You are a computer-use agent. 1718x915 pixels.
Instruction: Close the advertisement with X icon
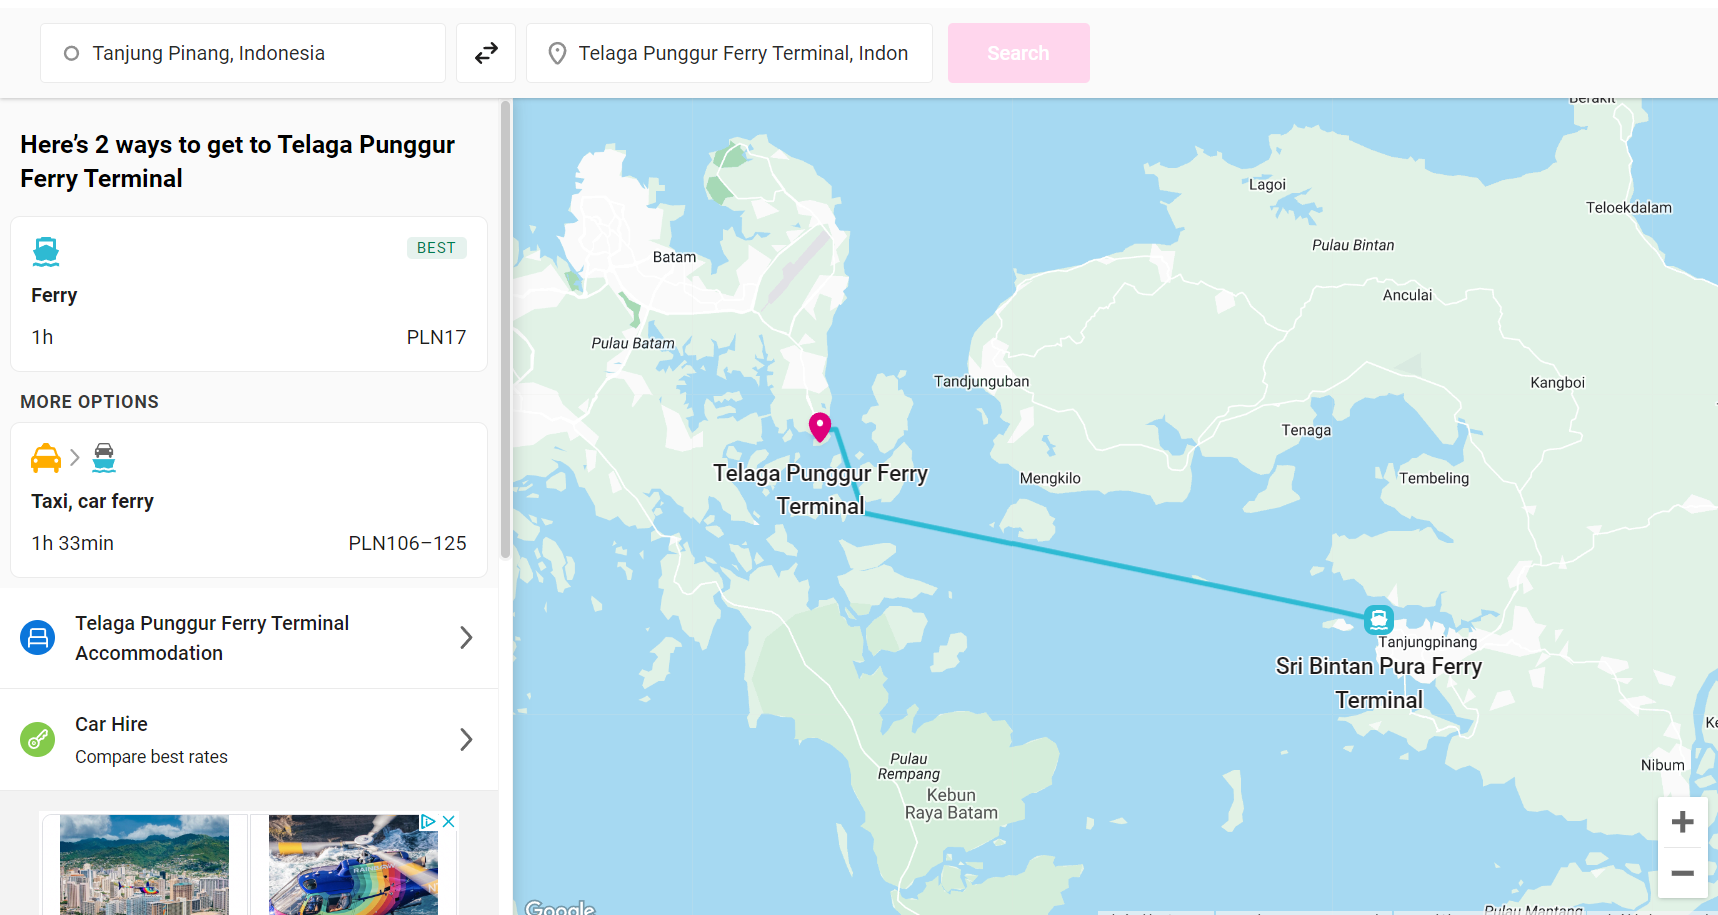449,821
